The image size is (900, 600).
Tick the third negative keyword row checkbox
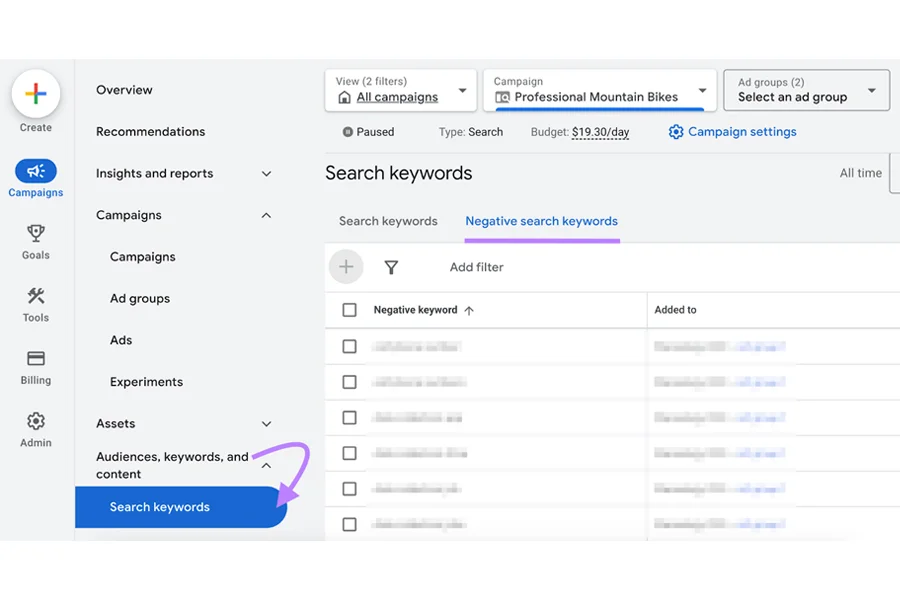(x=349, y=417)
